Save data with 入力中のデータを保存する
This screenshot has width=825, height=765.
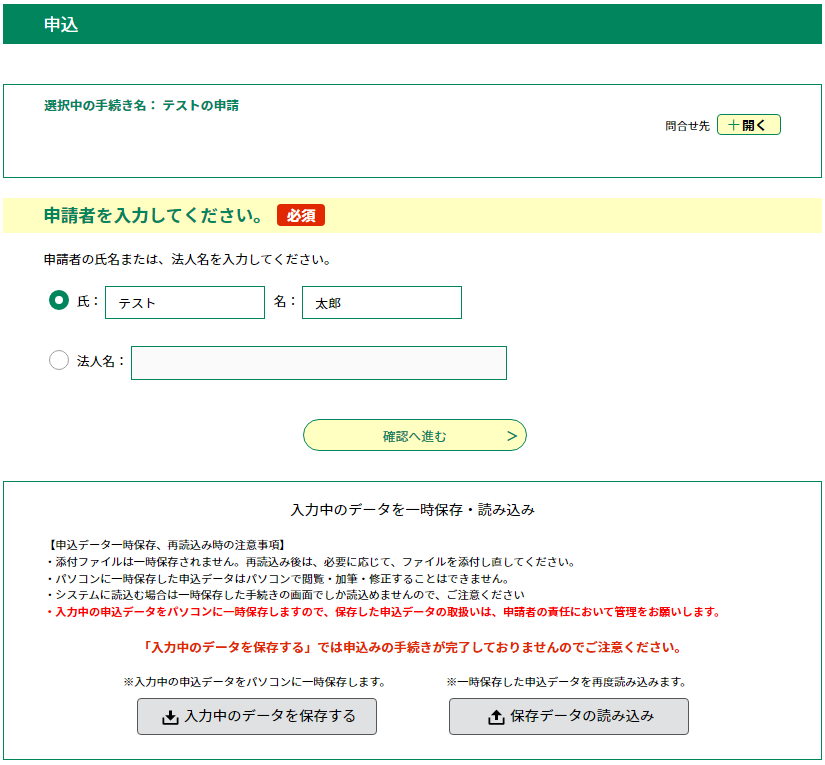(257, 717)
